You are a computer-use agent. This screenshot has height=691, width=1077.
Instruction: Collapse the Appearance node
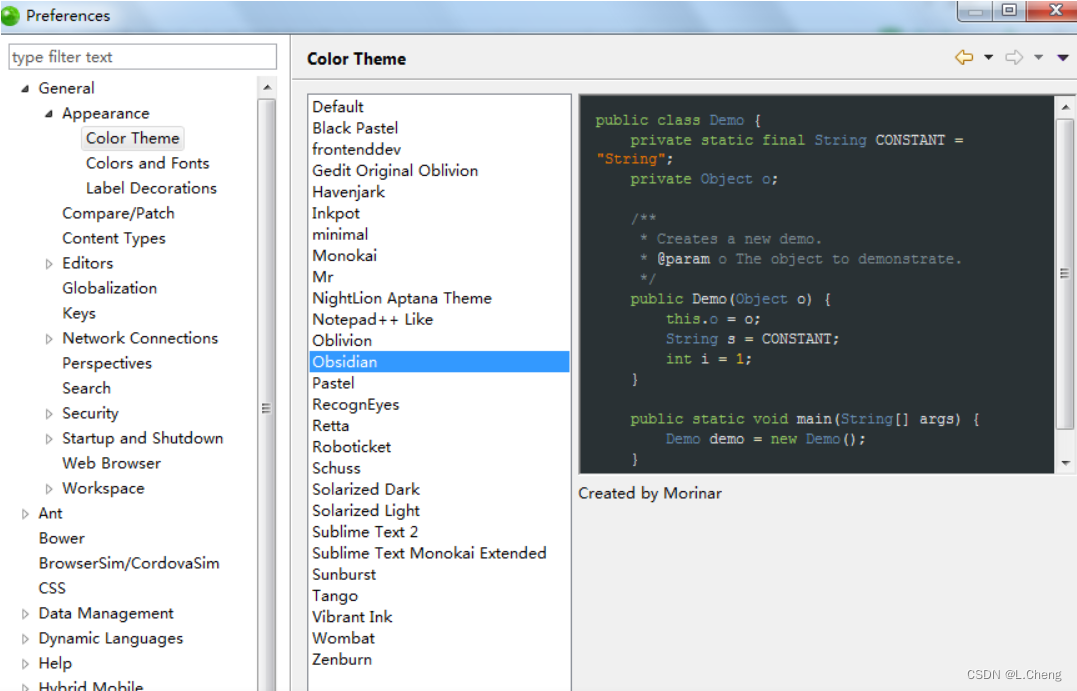pos(47,113)
